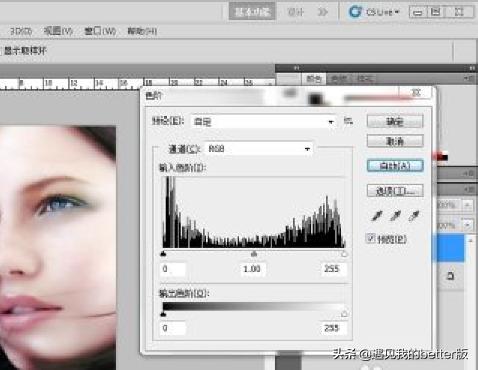The width and height of the screenshot is (478, 370).
Task: Click the input shadow field showing 0
Action: (x=173, y=269)
